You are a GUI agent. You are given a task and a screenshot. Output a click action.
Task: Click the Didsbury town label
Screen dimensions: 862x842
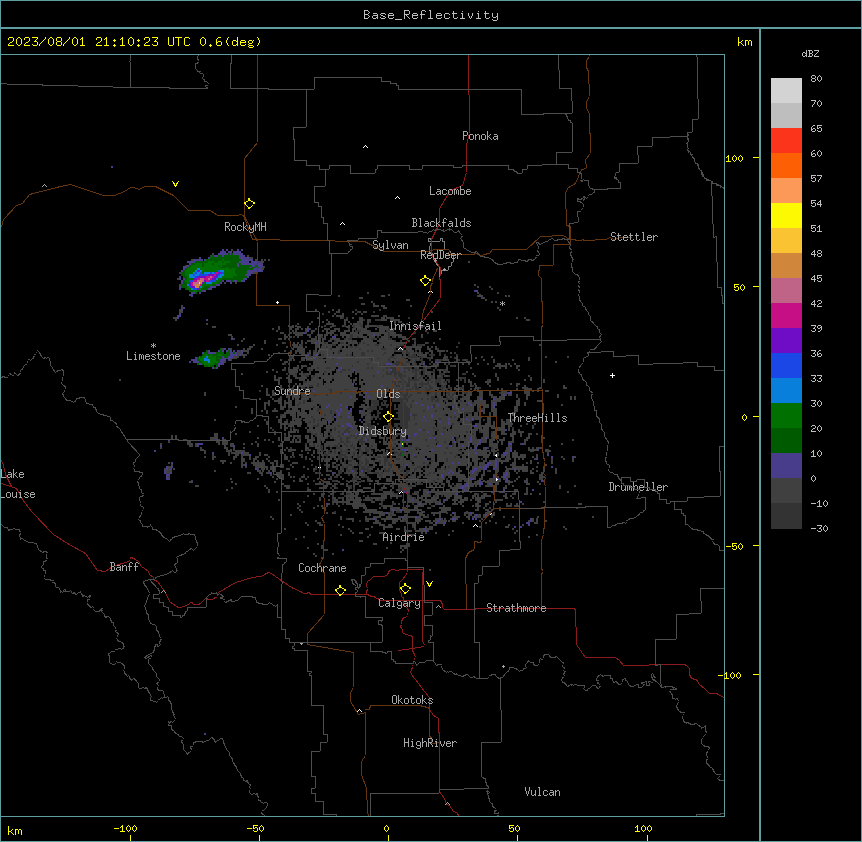tap(382, 431)
